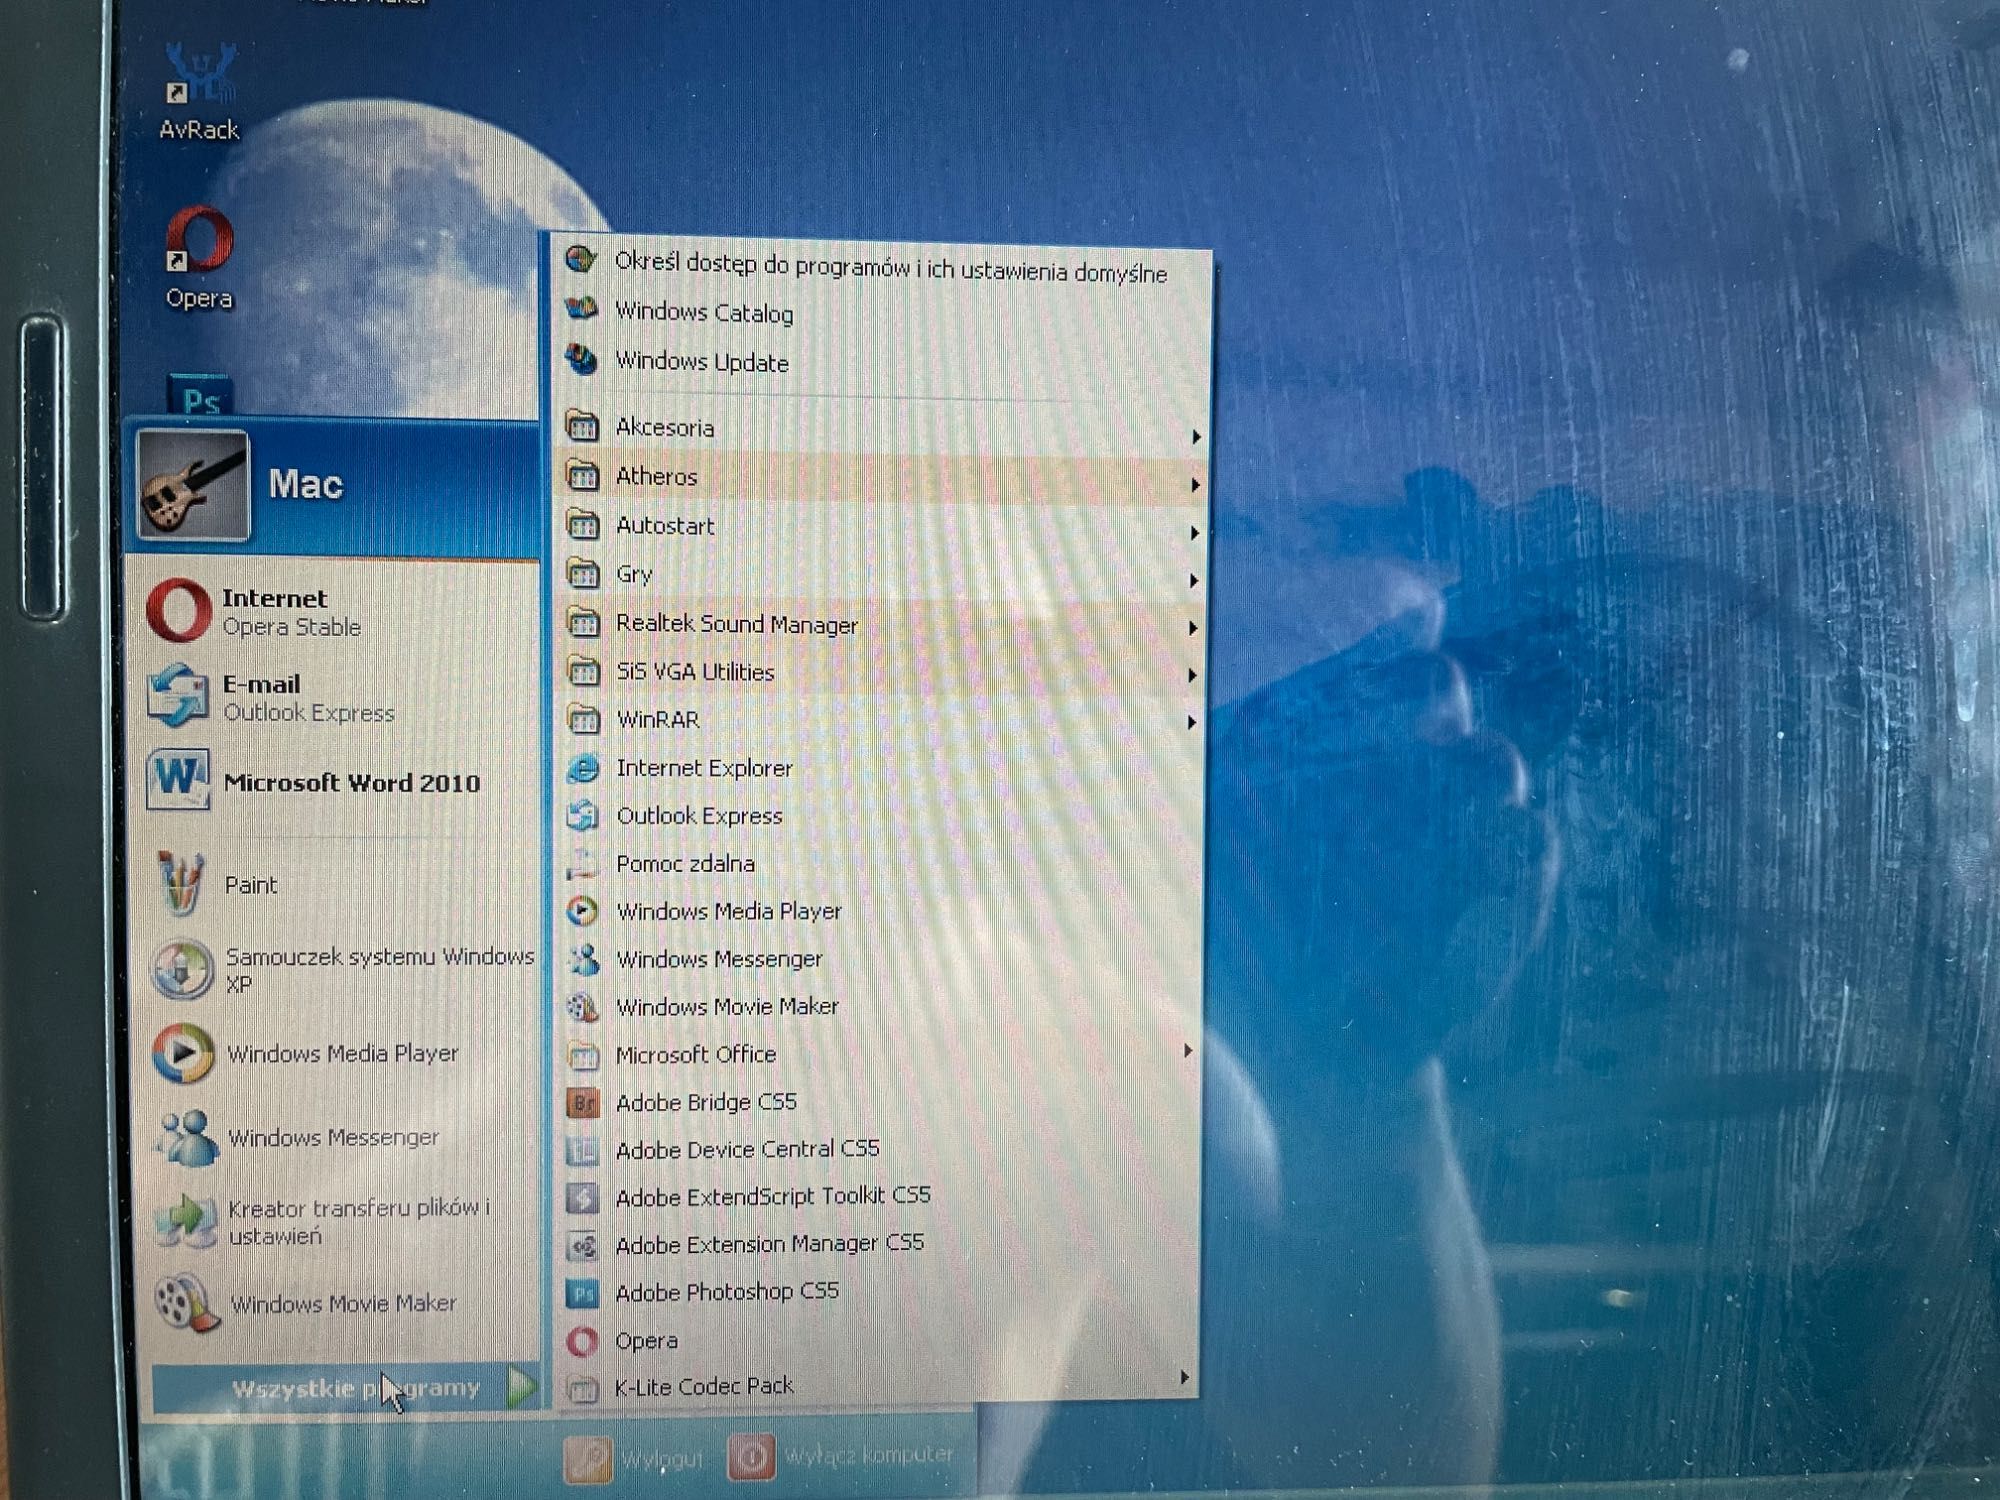2000x1500 pixels.
Task: Launch Adobe Bridge CS5 icon
Action: click(x=583, y=1103)
